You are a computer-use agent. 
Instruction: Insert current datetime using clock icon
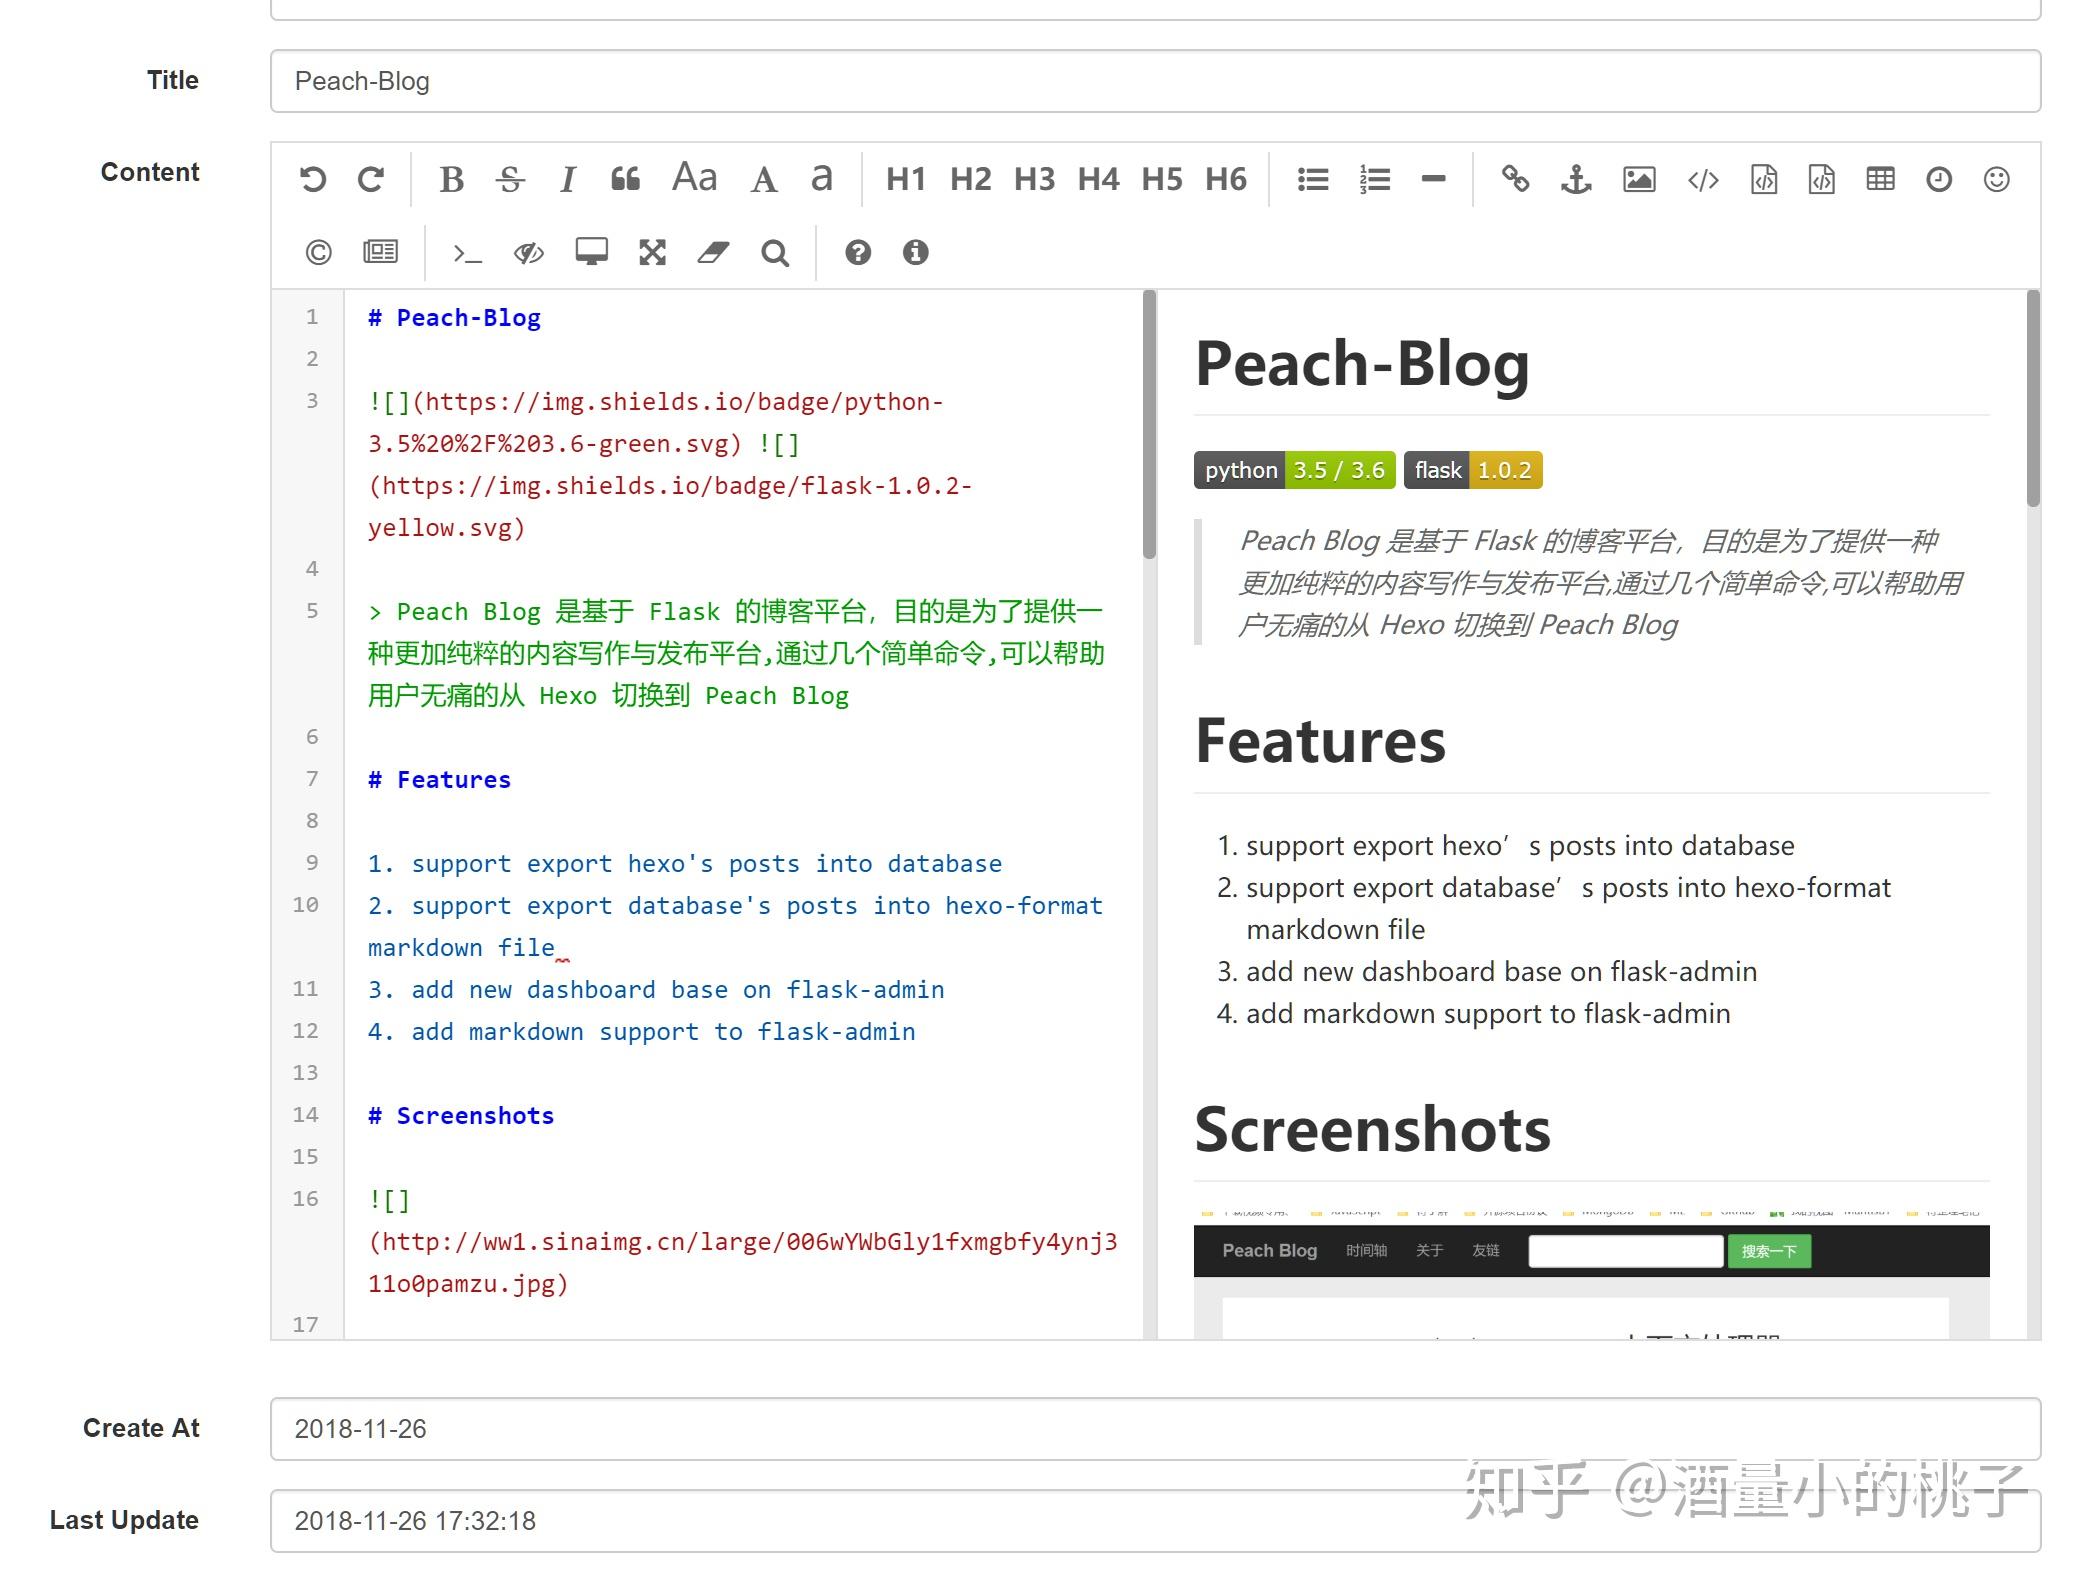point(1939,180)
